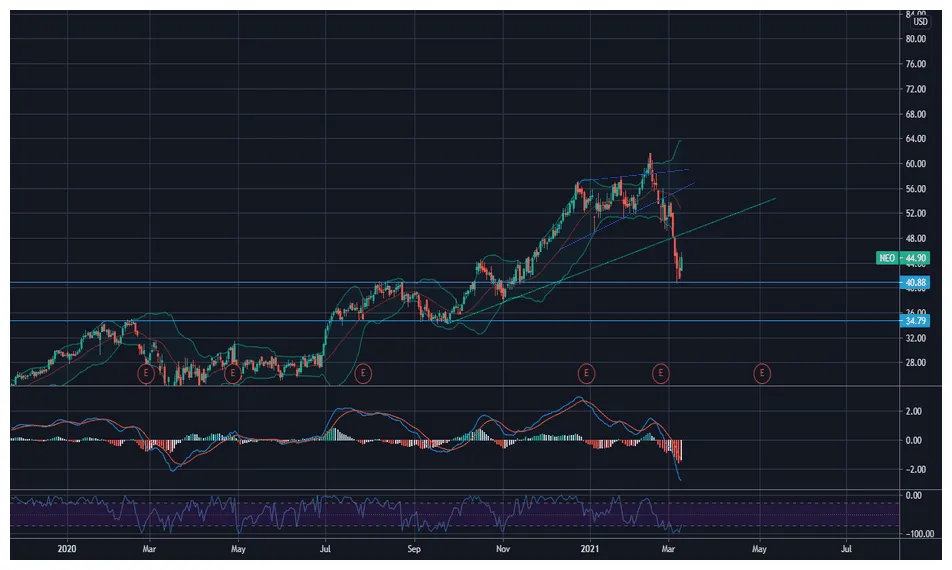Click the upcoming earnings E marker near May 2021

(x=763, y=373)
